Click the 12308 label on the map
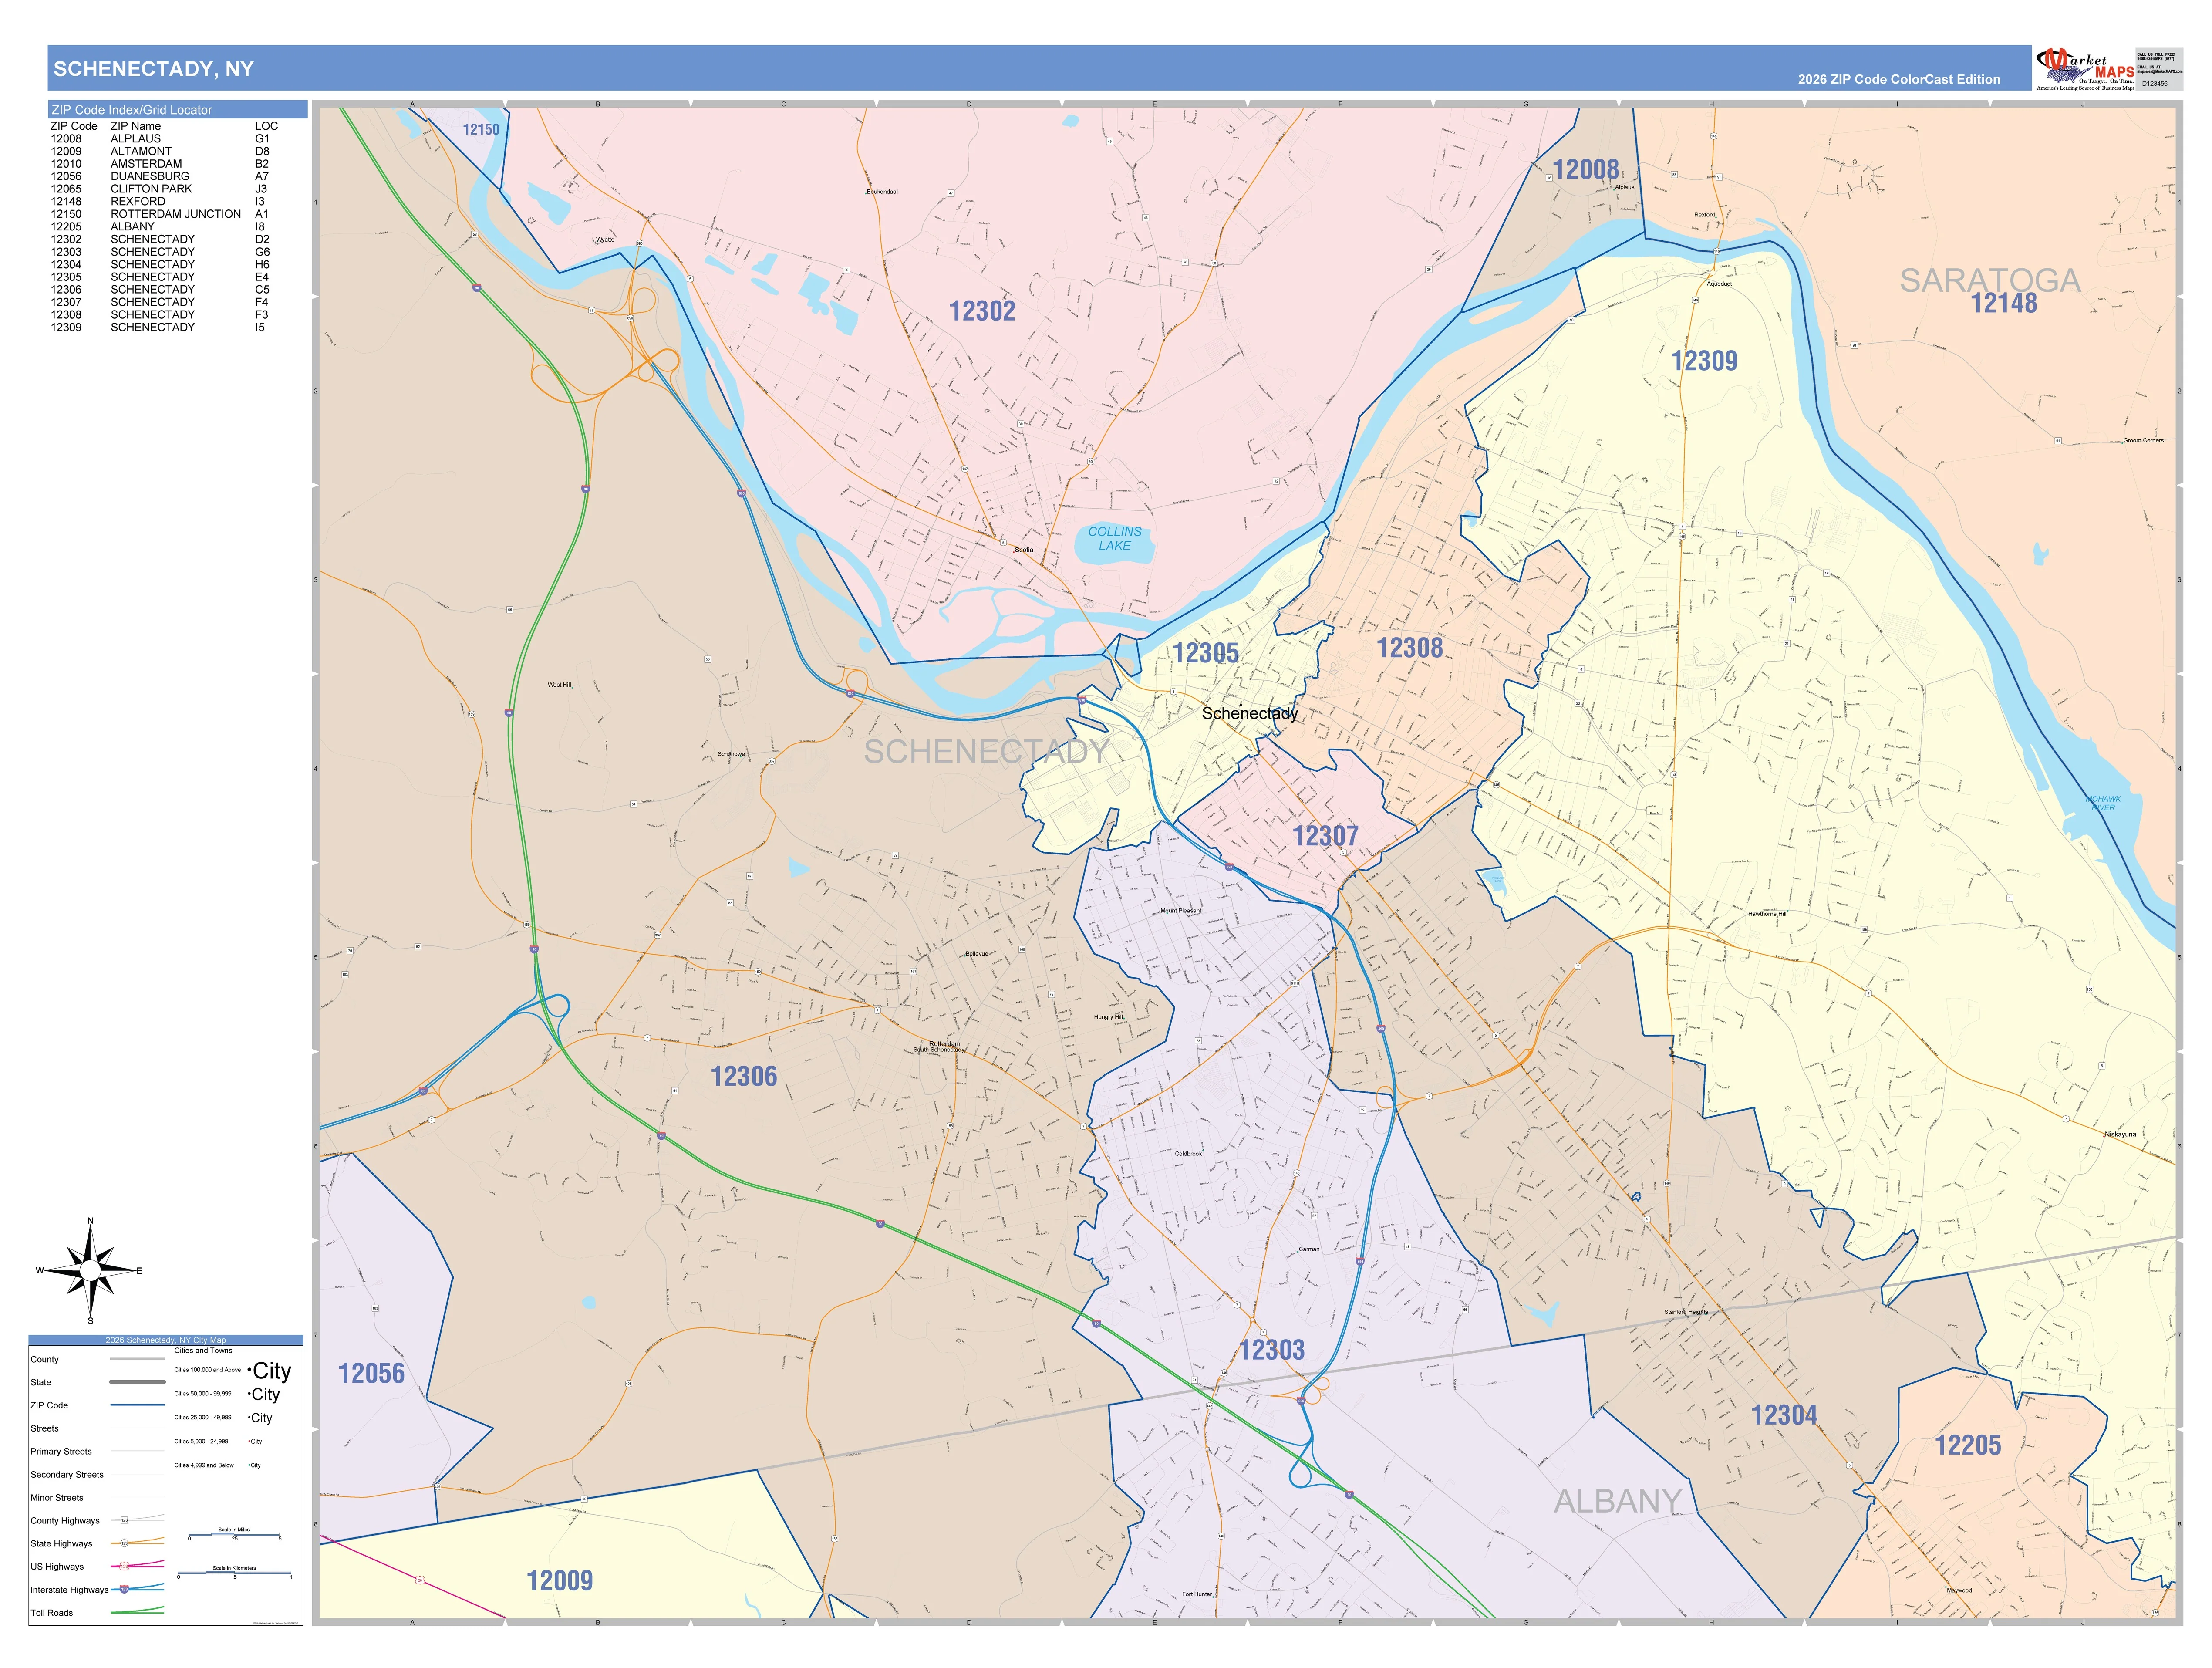Screen dimensions: 2212x1668 [1410, 648]
